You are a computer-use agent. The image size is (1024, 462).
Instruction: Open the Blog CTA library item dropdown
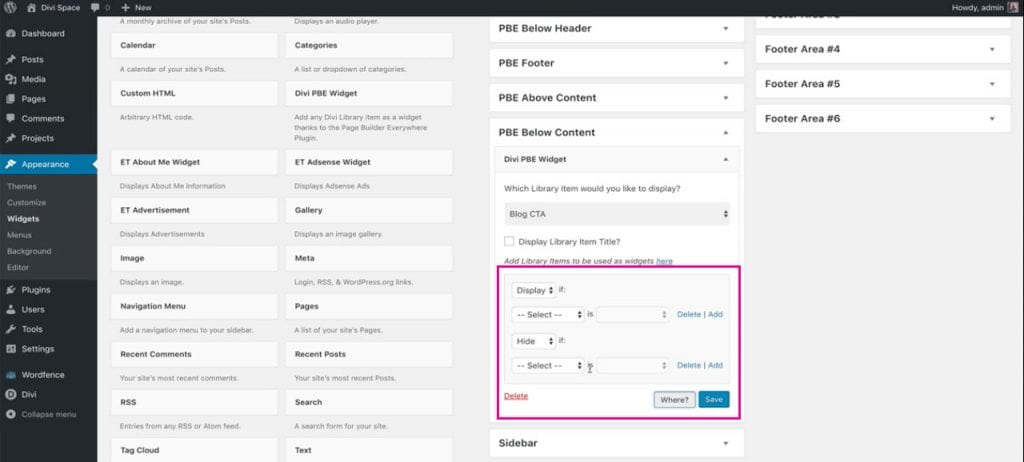[x=617, y=214]
